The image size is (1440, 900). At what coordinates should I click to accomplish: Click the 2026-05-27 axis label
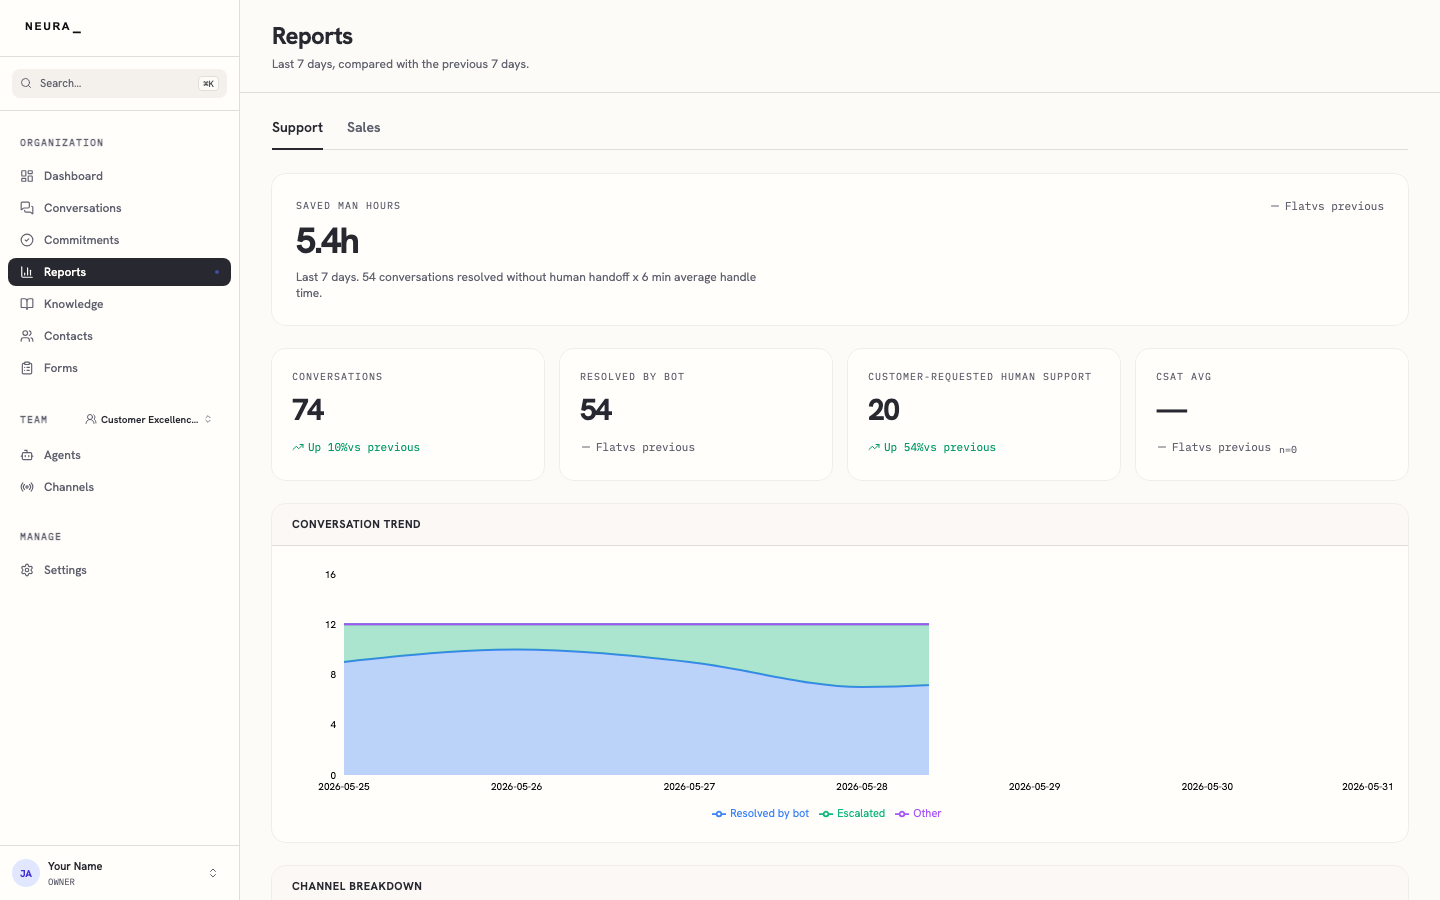coord(689,787)
